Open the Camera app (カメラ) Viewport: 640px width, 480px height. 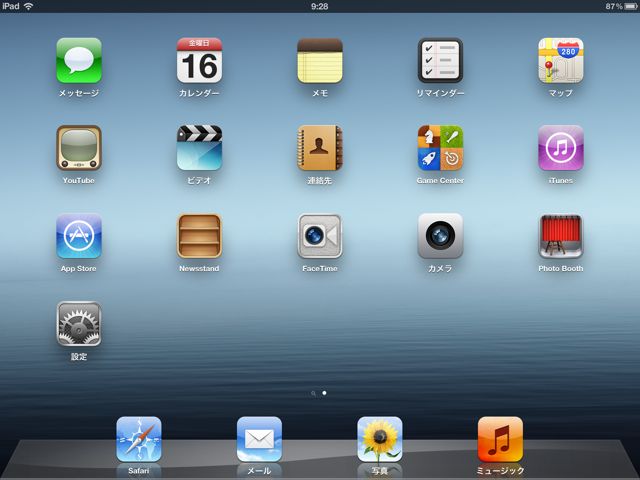(x=440, y=236)
